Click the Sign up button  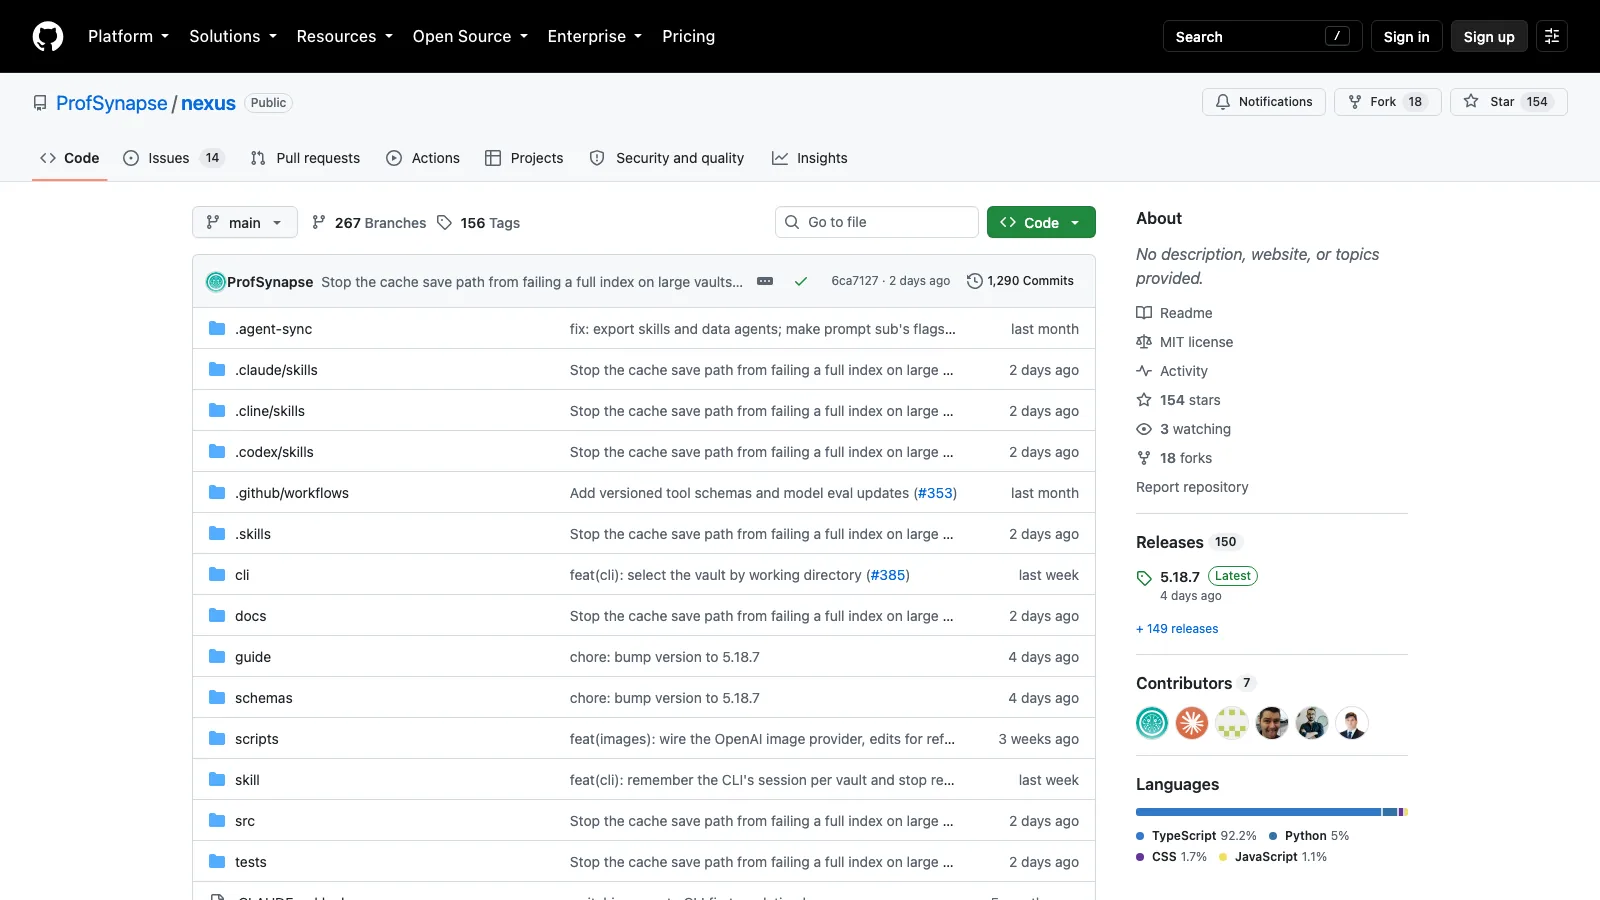coord(1489,36)
